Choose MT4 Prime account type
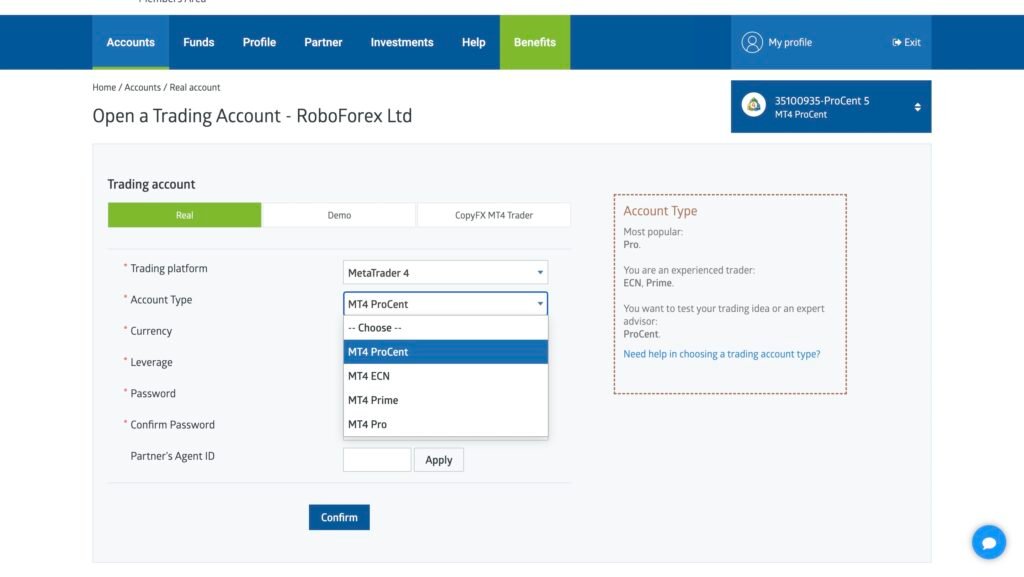The width and height of the screenshot is (1024, 577). tap(445, 400)
